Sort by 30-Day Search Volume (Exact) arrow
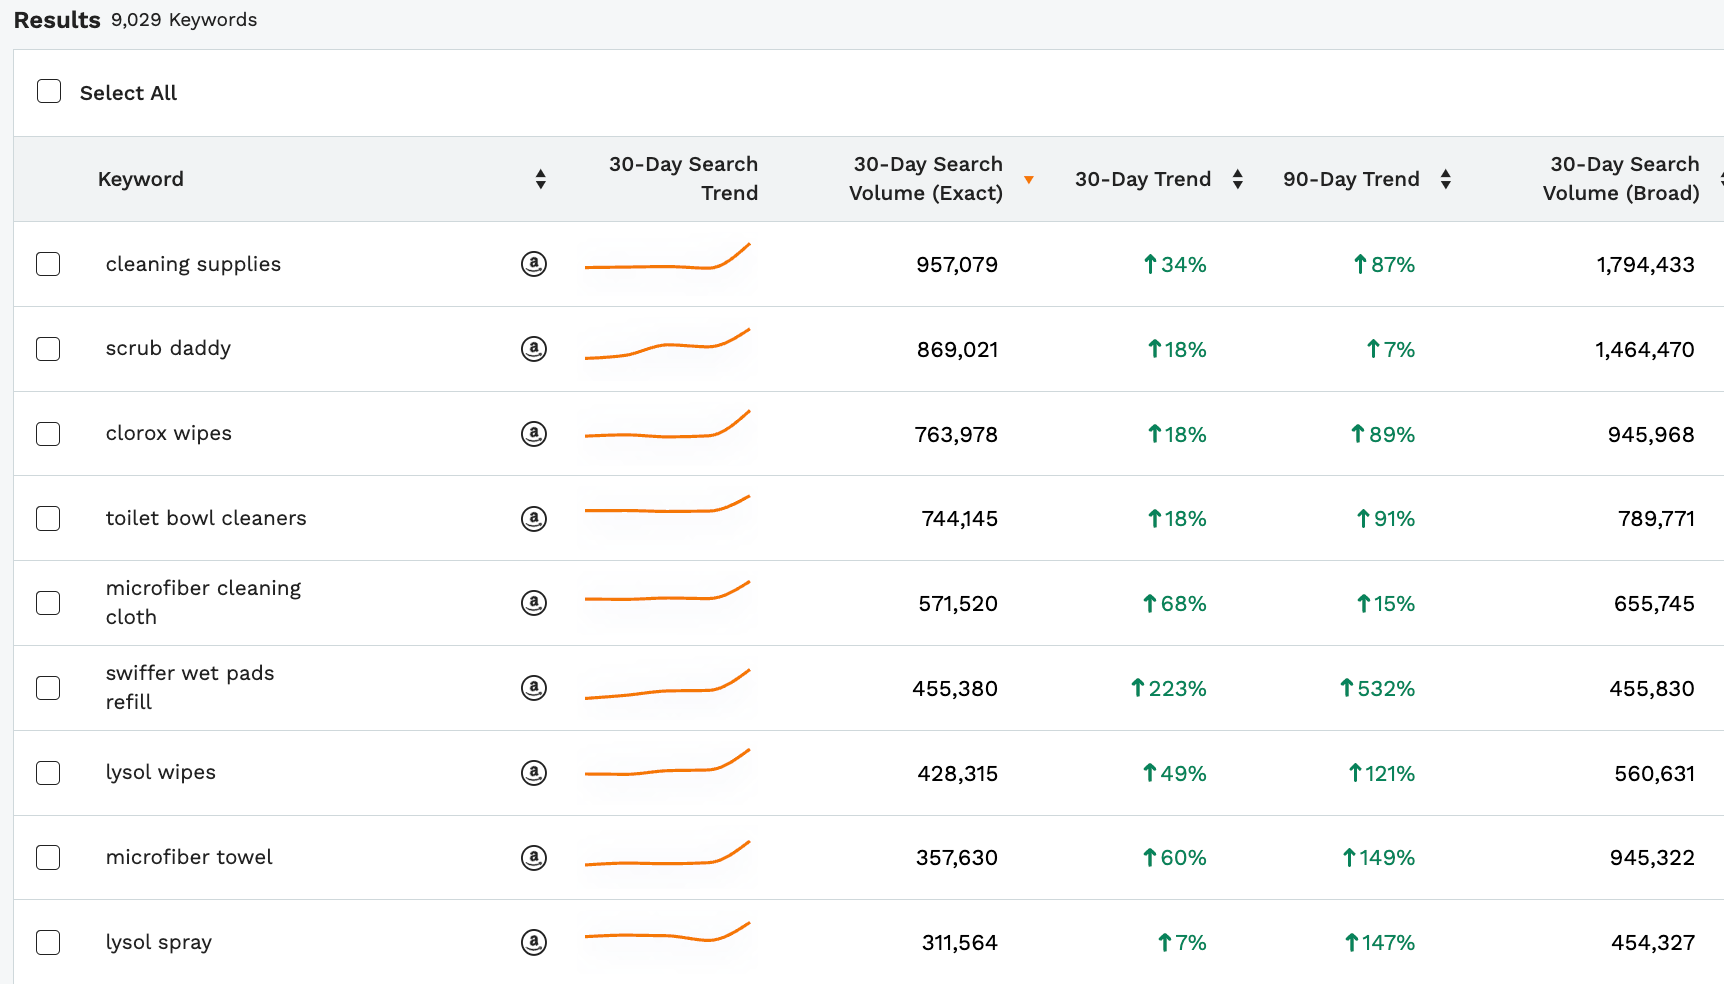 (1028, 180)
